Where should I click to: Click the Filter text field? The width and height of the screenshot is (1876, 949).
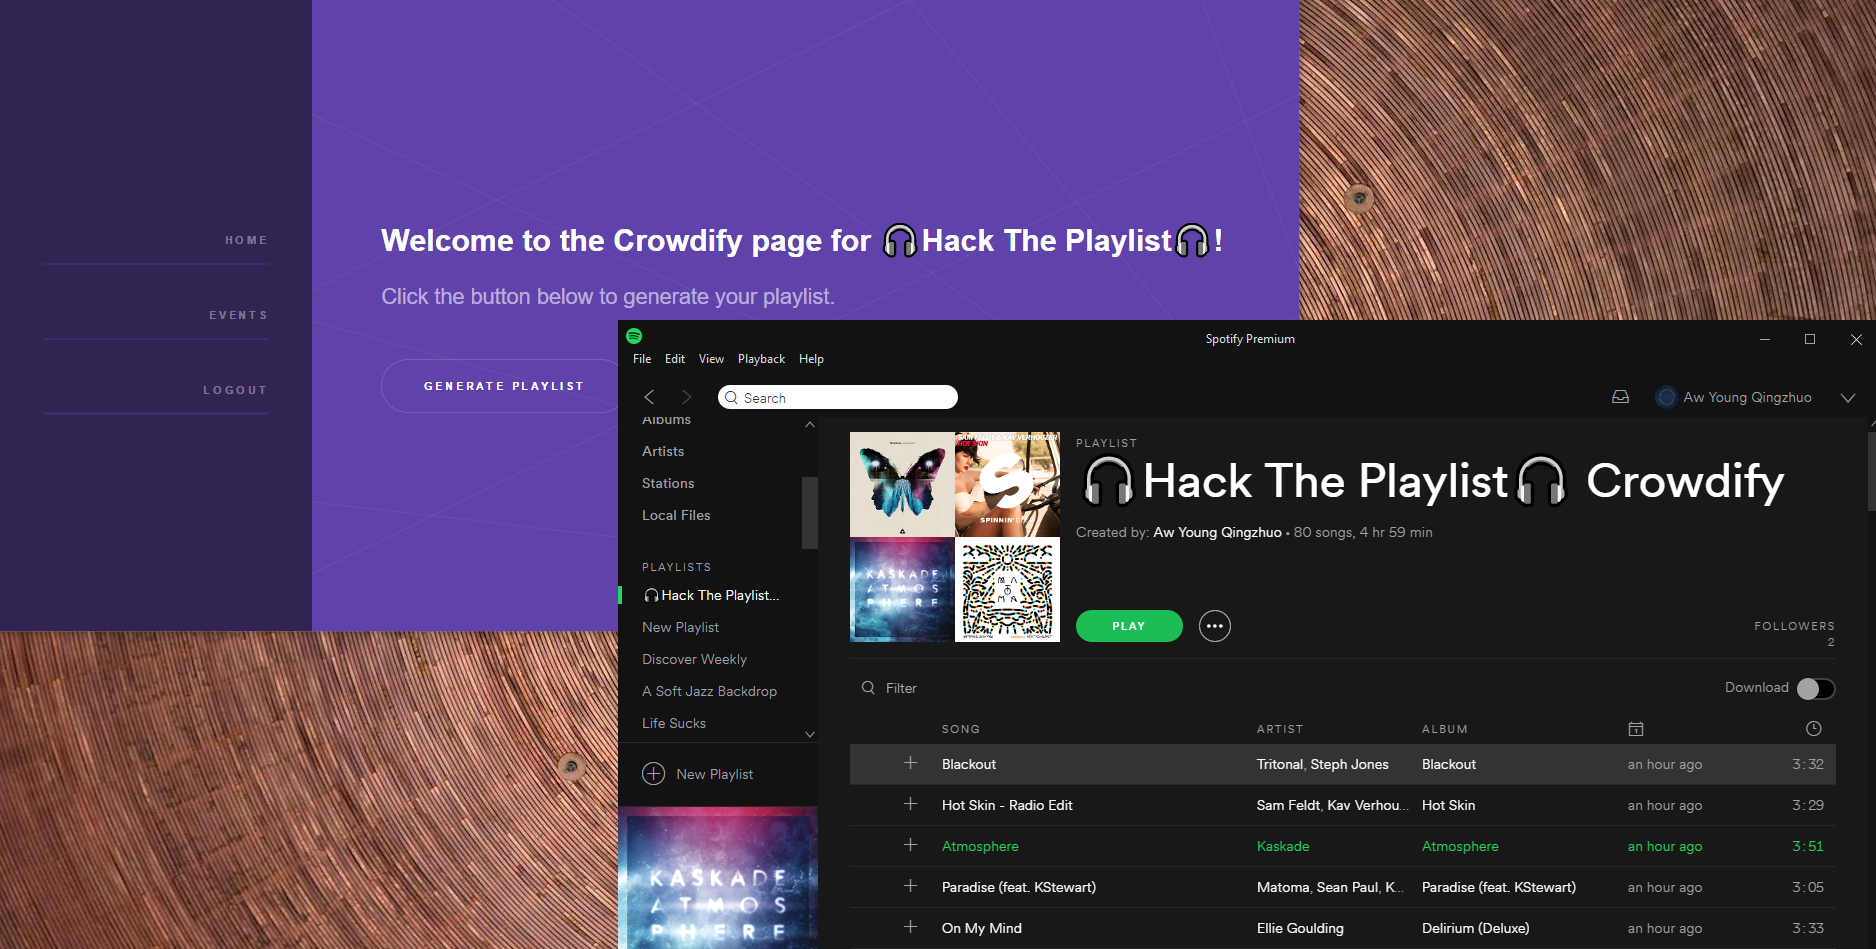tap(901, 688)
